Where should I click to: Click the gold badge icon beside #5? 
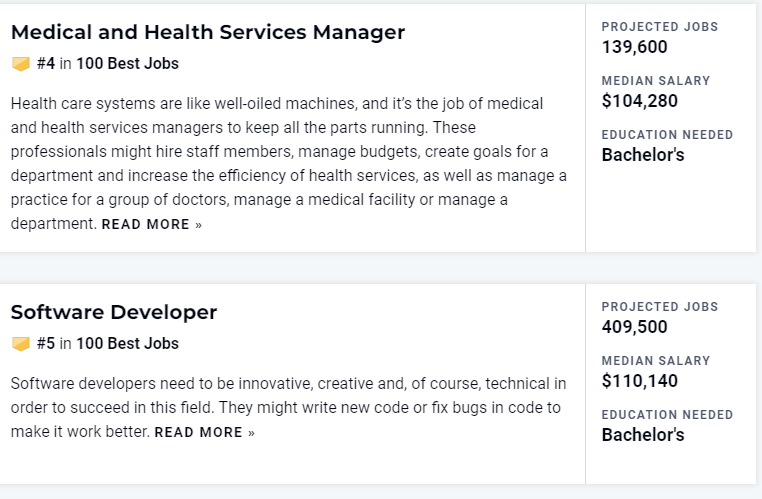(21, 344)
